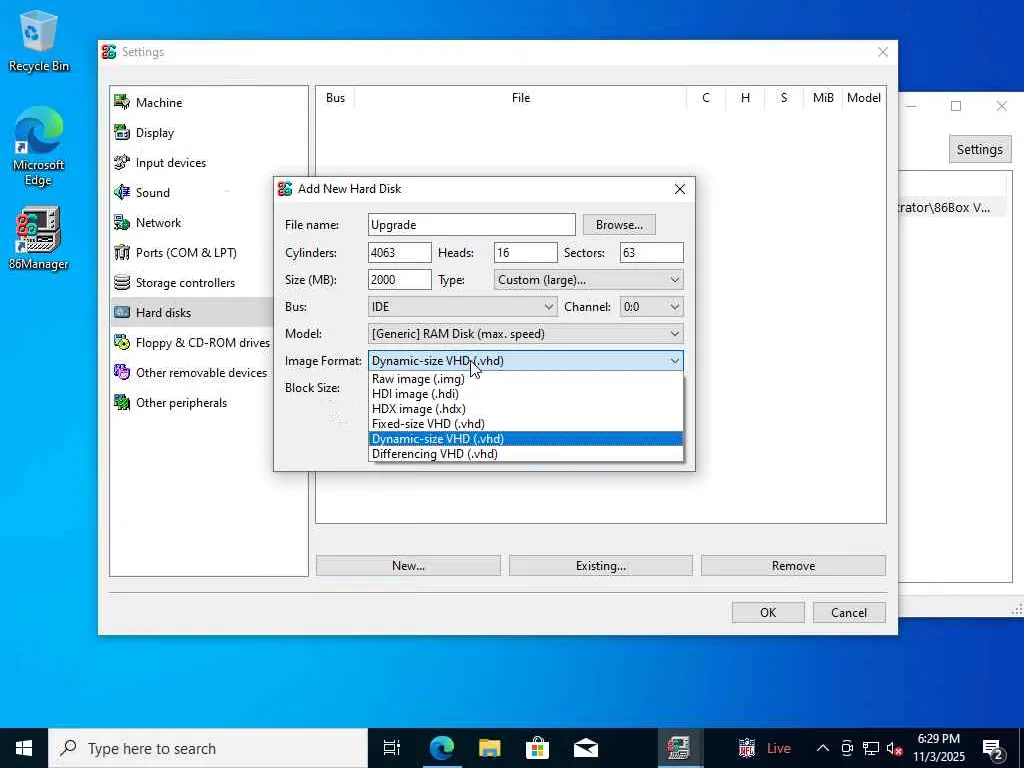
Task: Select HDI image (.hdi) format option
Action: [x=526, y=394]
